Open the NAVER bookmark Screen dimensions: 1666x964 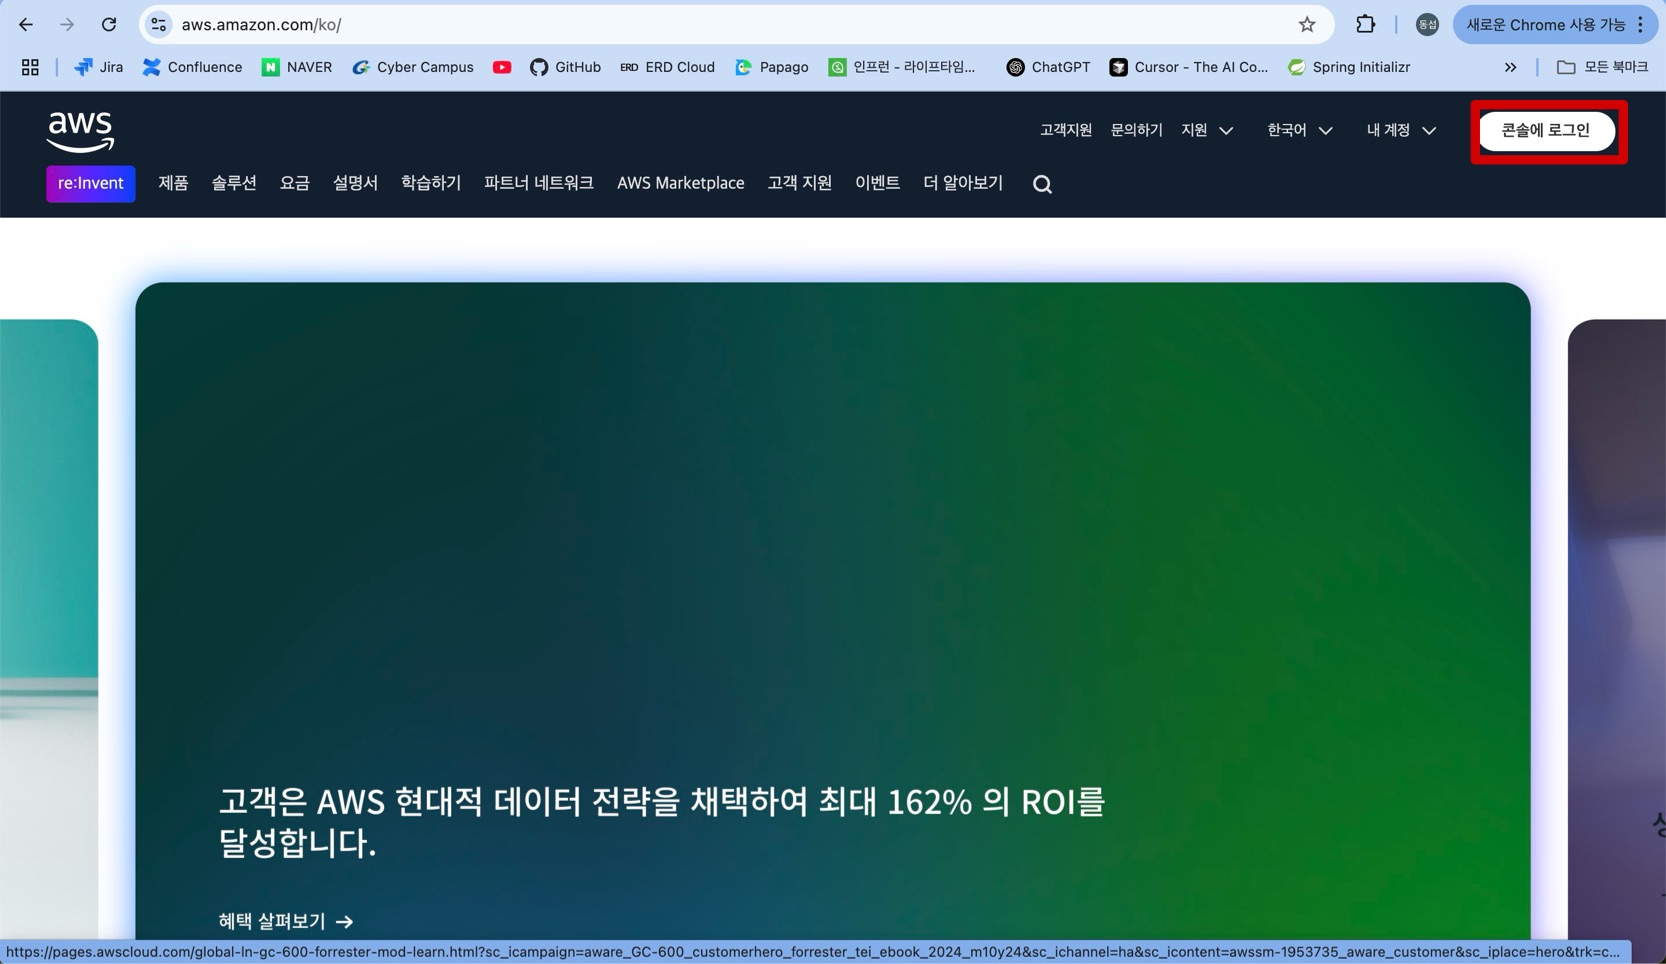[296, 67]
